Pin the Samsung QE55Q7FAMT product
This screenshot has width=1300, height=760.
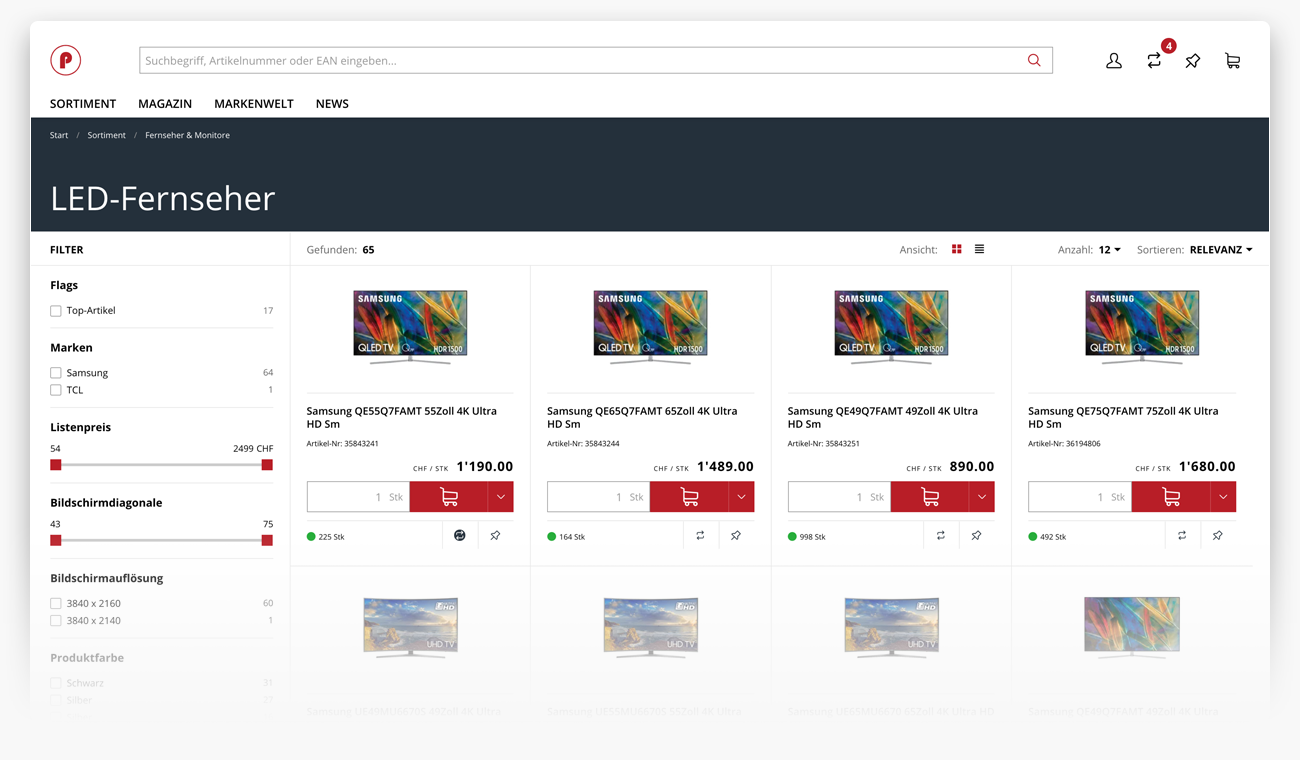pos(494,535)
